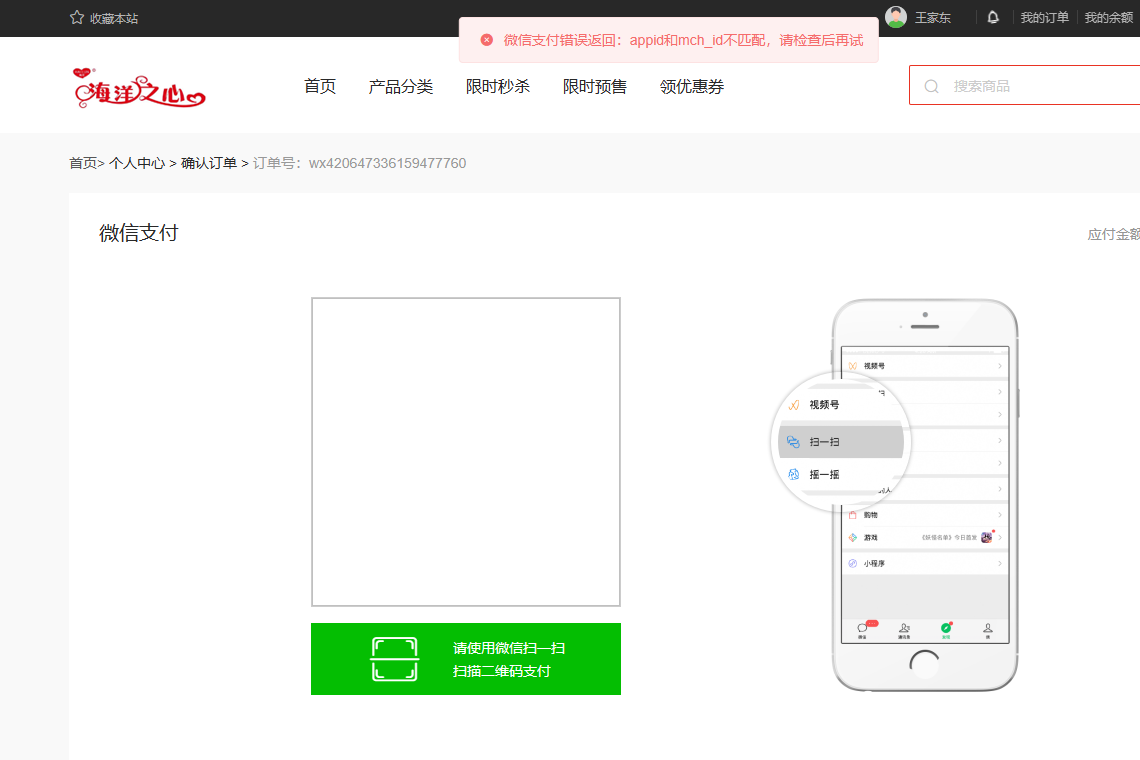Open 限时预售 navigation item
Viewport: 1140px width, 760px height.
pyautogui.click(x=595, y=87)
